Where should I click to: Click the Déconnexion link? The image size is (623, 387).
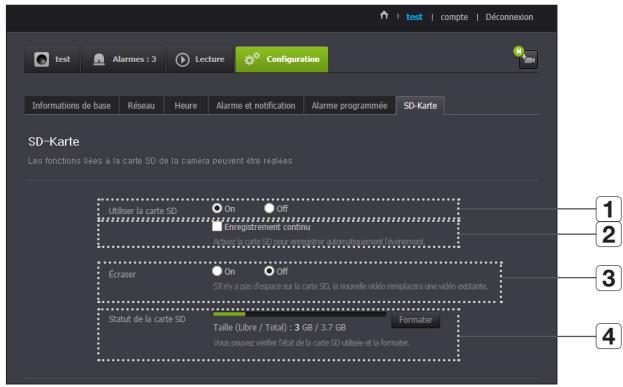pyautogui.click(x=509, y=17)
